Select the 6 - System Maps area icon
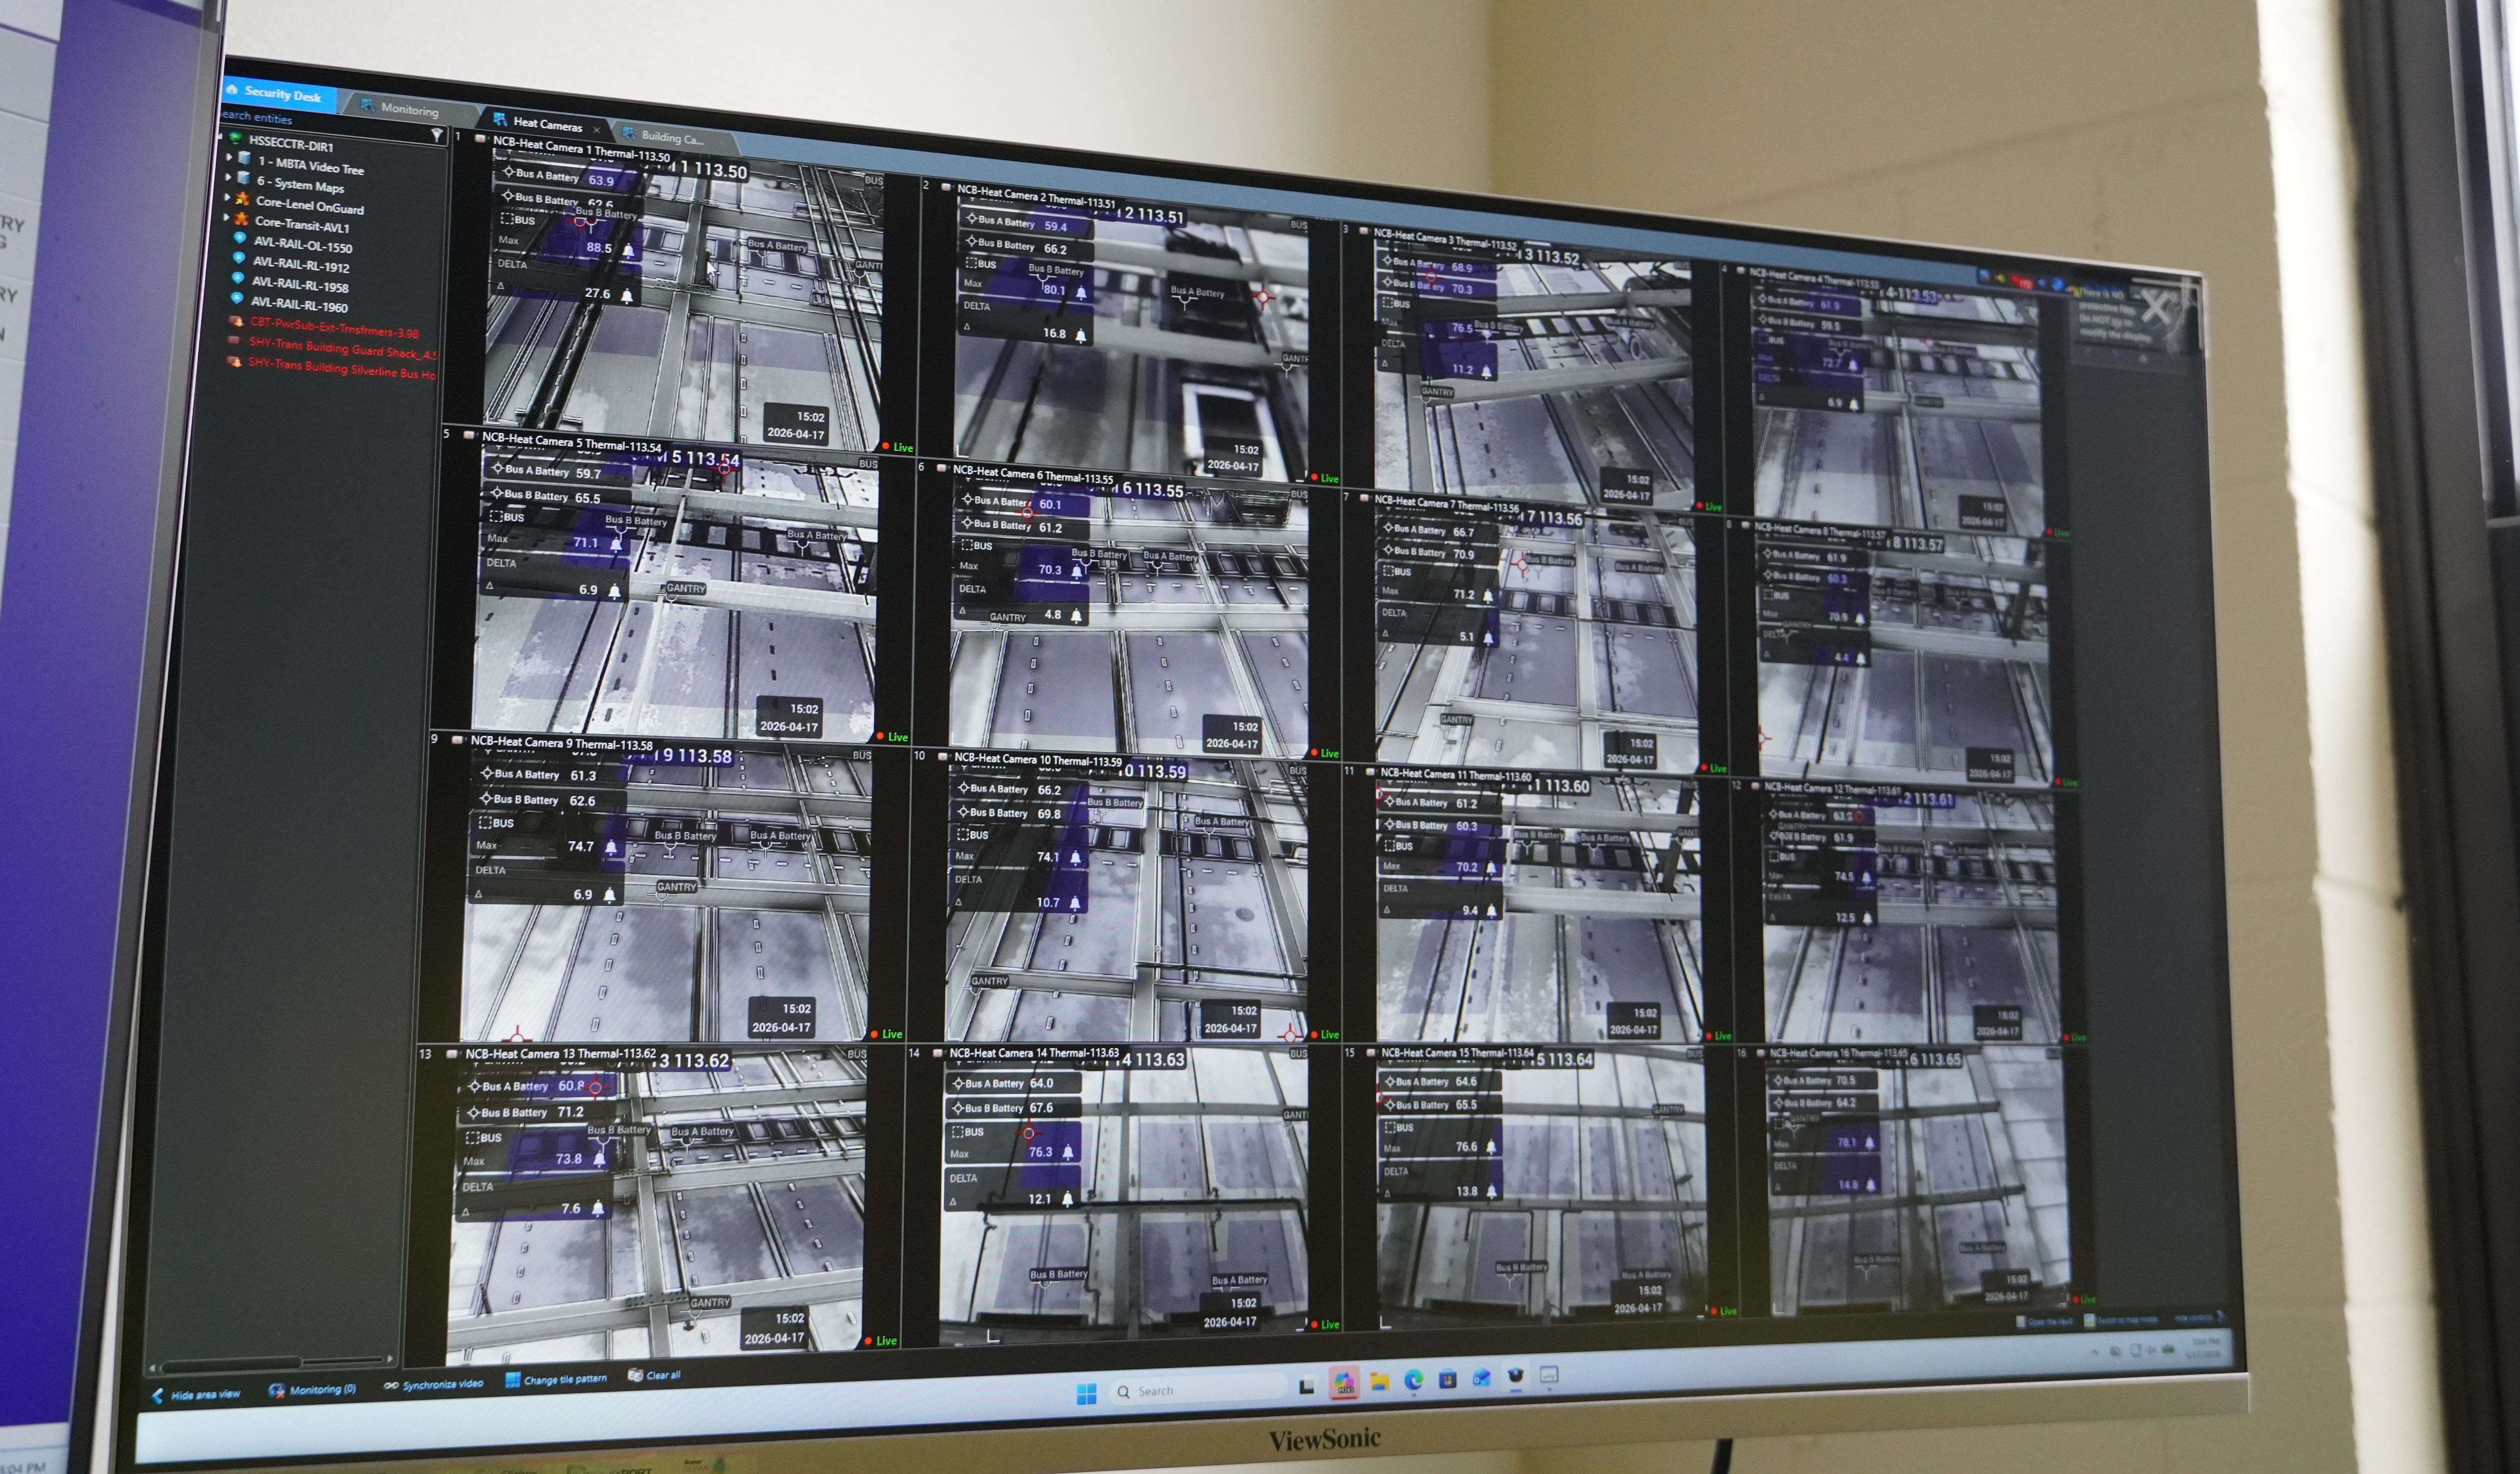2520x1474 pixels. (x=243, y=178)
